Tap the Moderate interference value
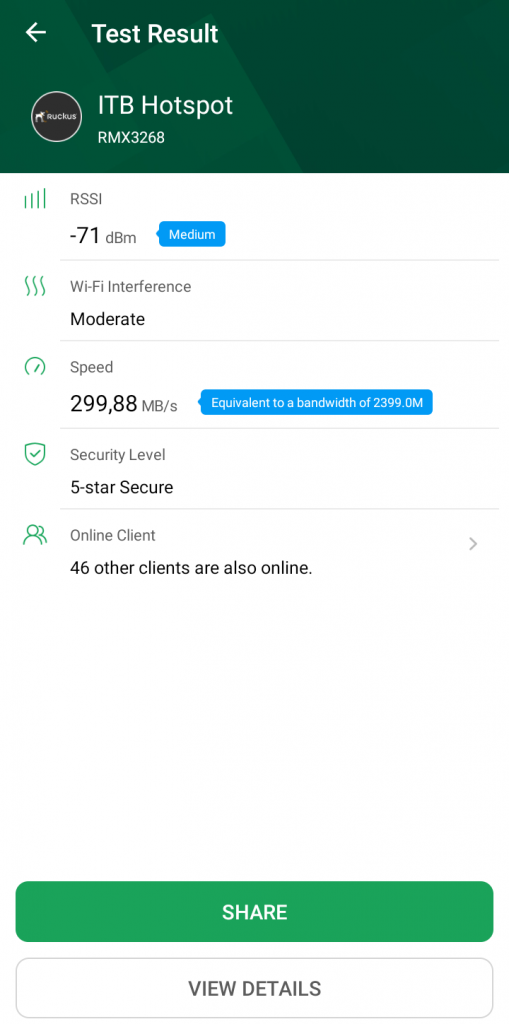The height and width of the screenshot is (1024, 509). point(107,319)
